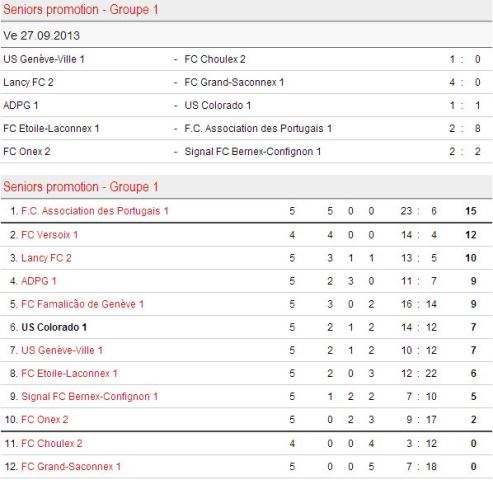Viewport: 493px width, 480px height.
Task: Click the top Seniors promotion - Groupe 1 heading
Action: pyautogui.click(x=81, y=9)
